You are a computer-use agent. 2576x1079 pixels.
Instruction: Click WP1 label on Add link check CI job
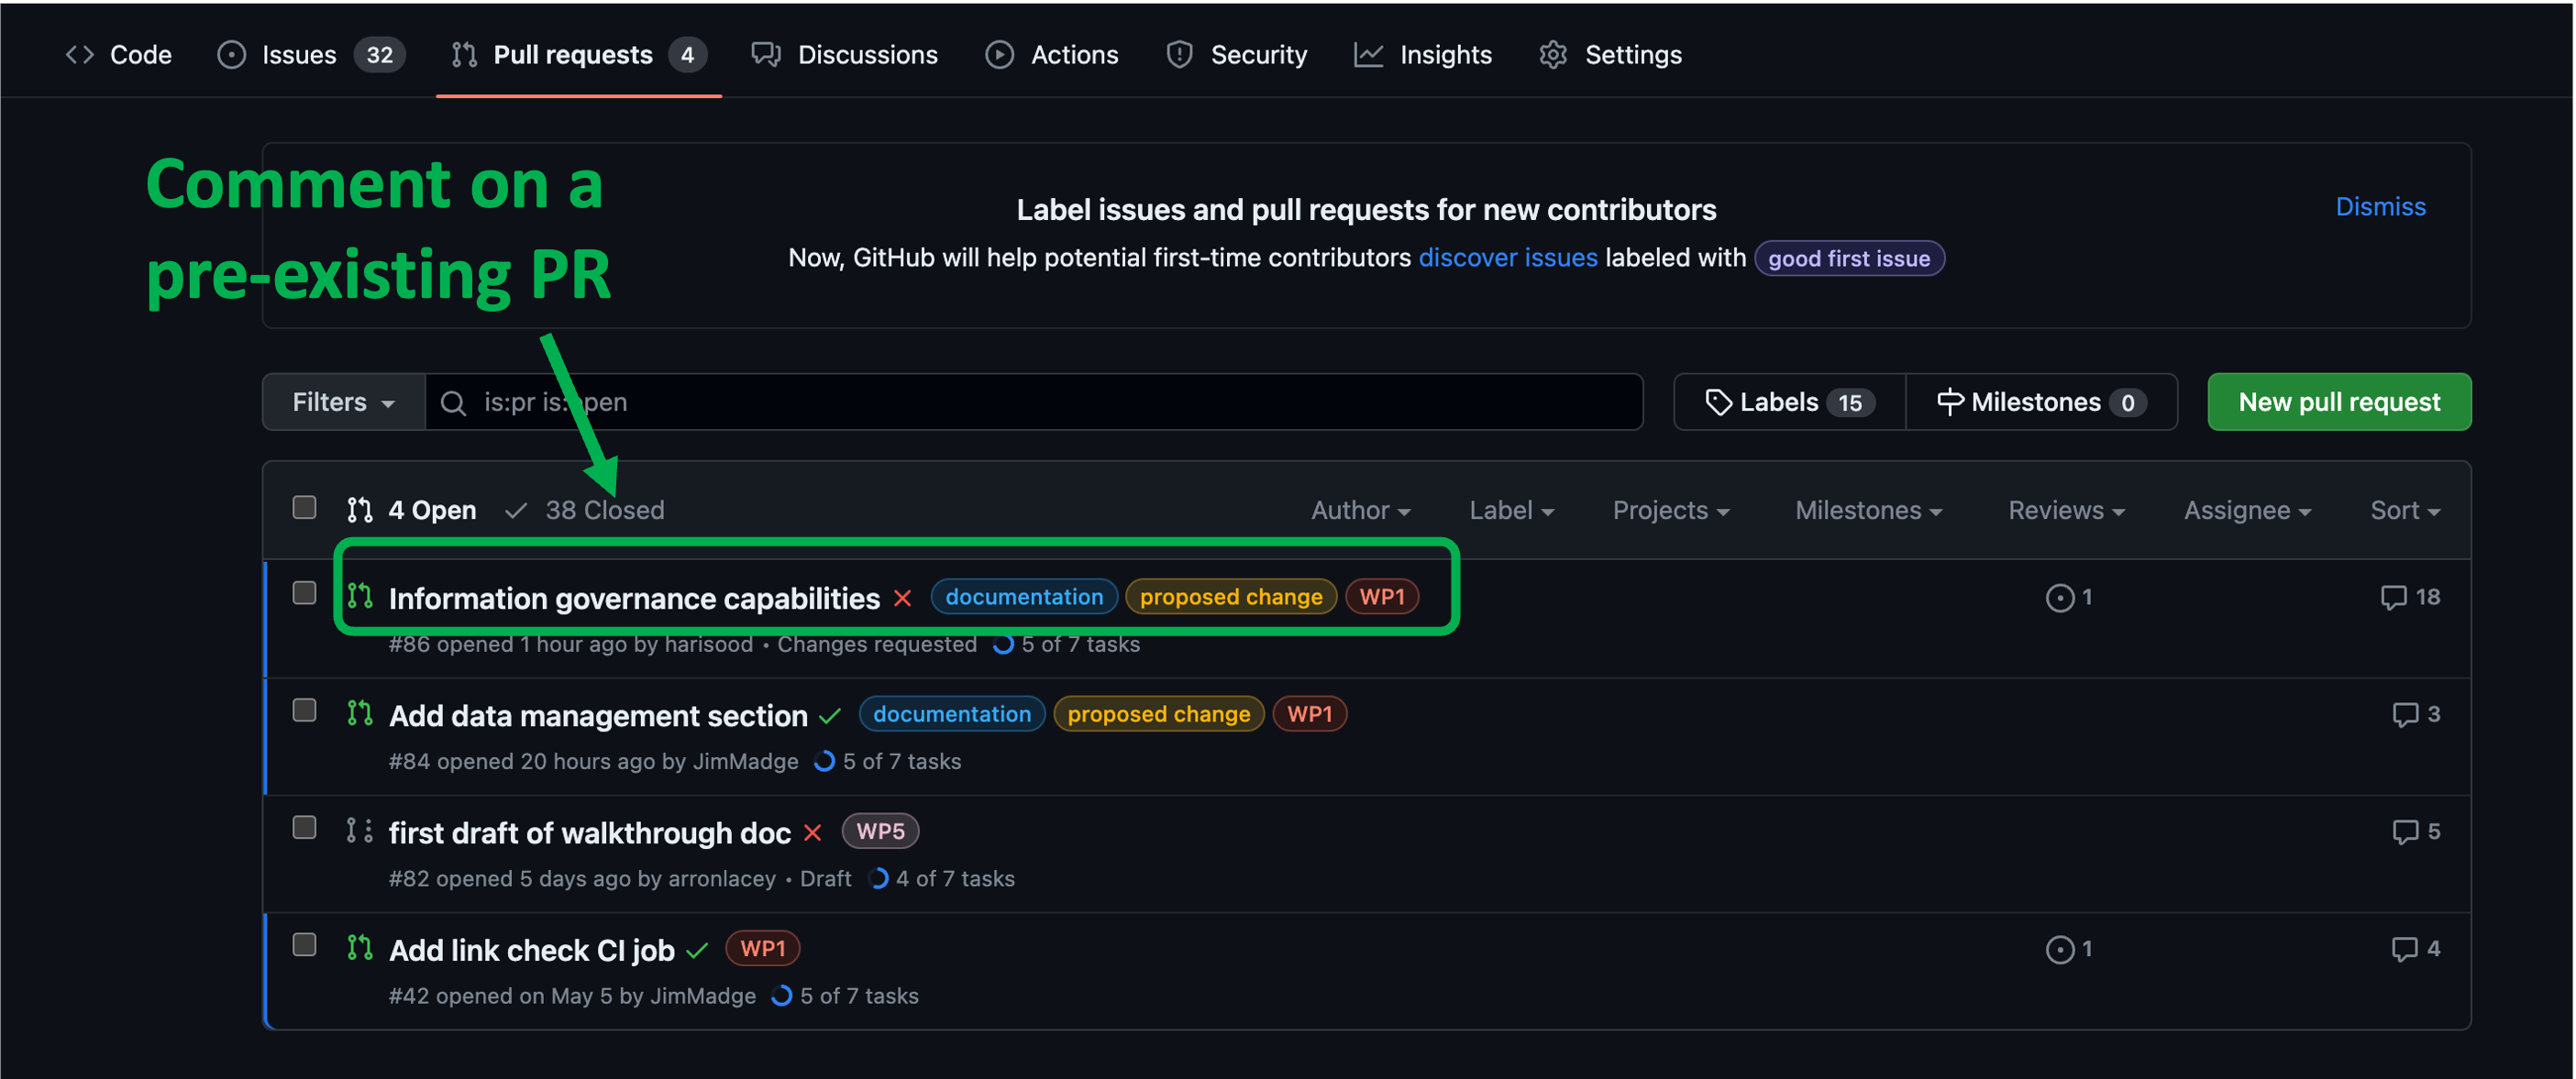tap(762, 948)
